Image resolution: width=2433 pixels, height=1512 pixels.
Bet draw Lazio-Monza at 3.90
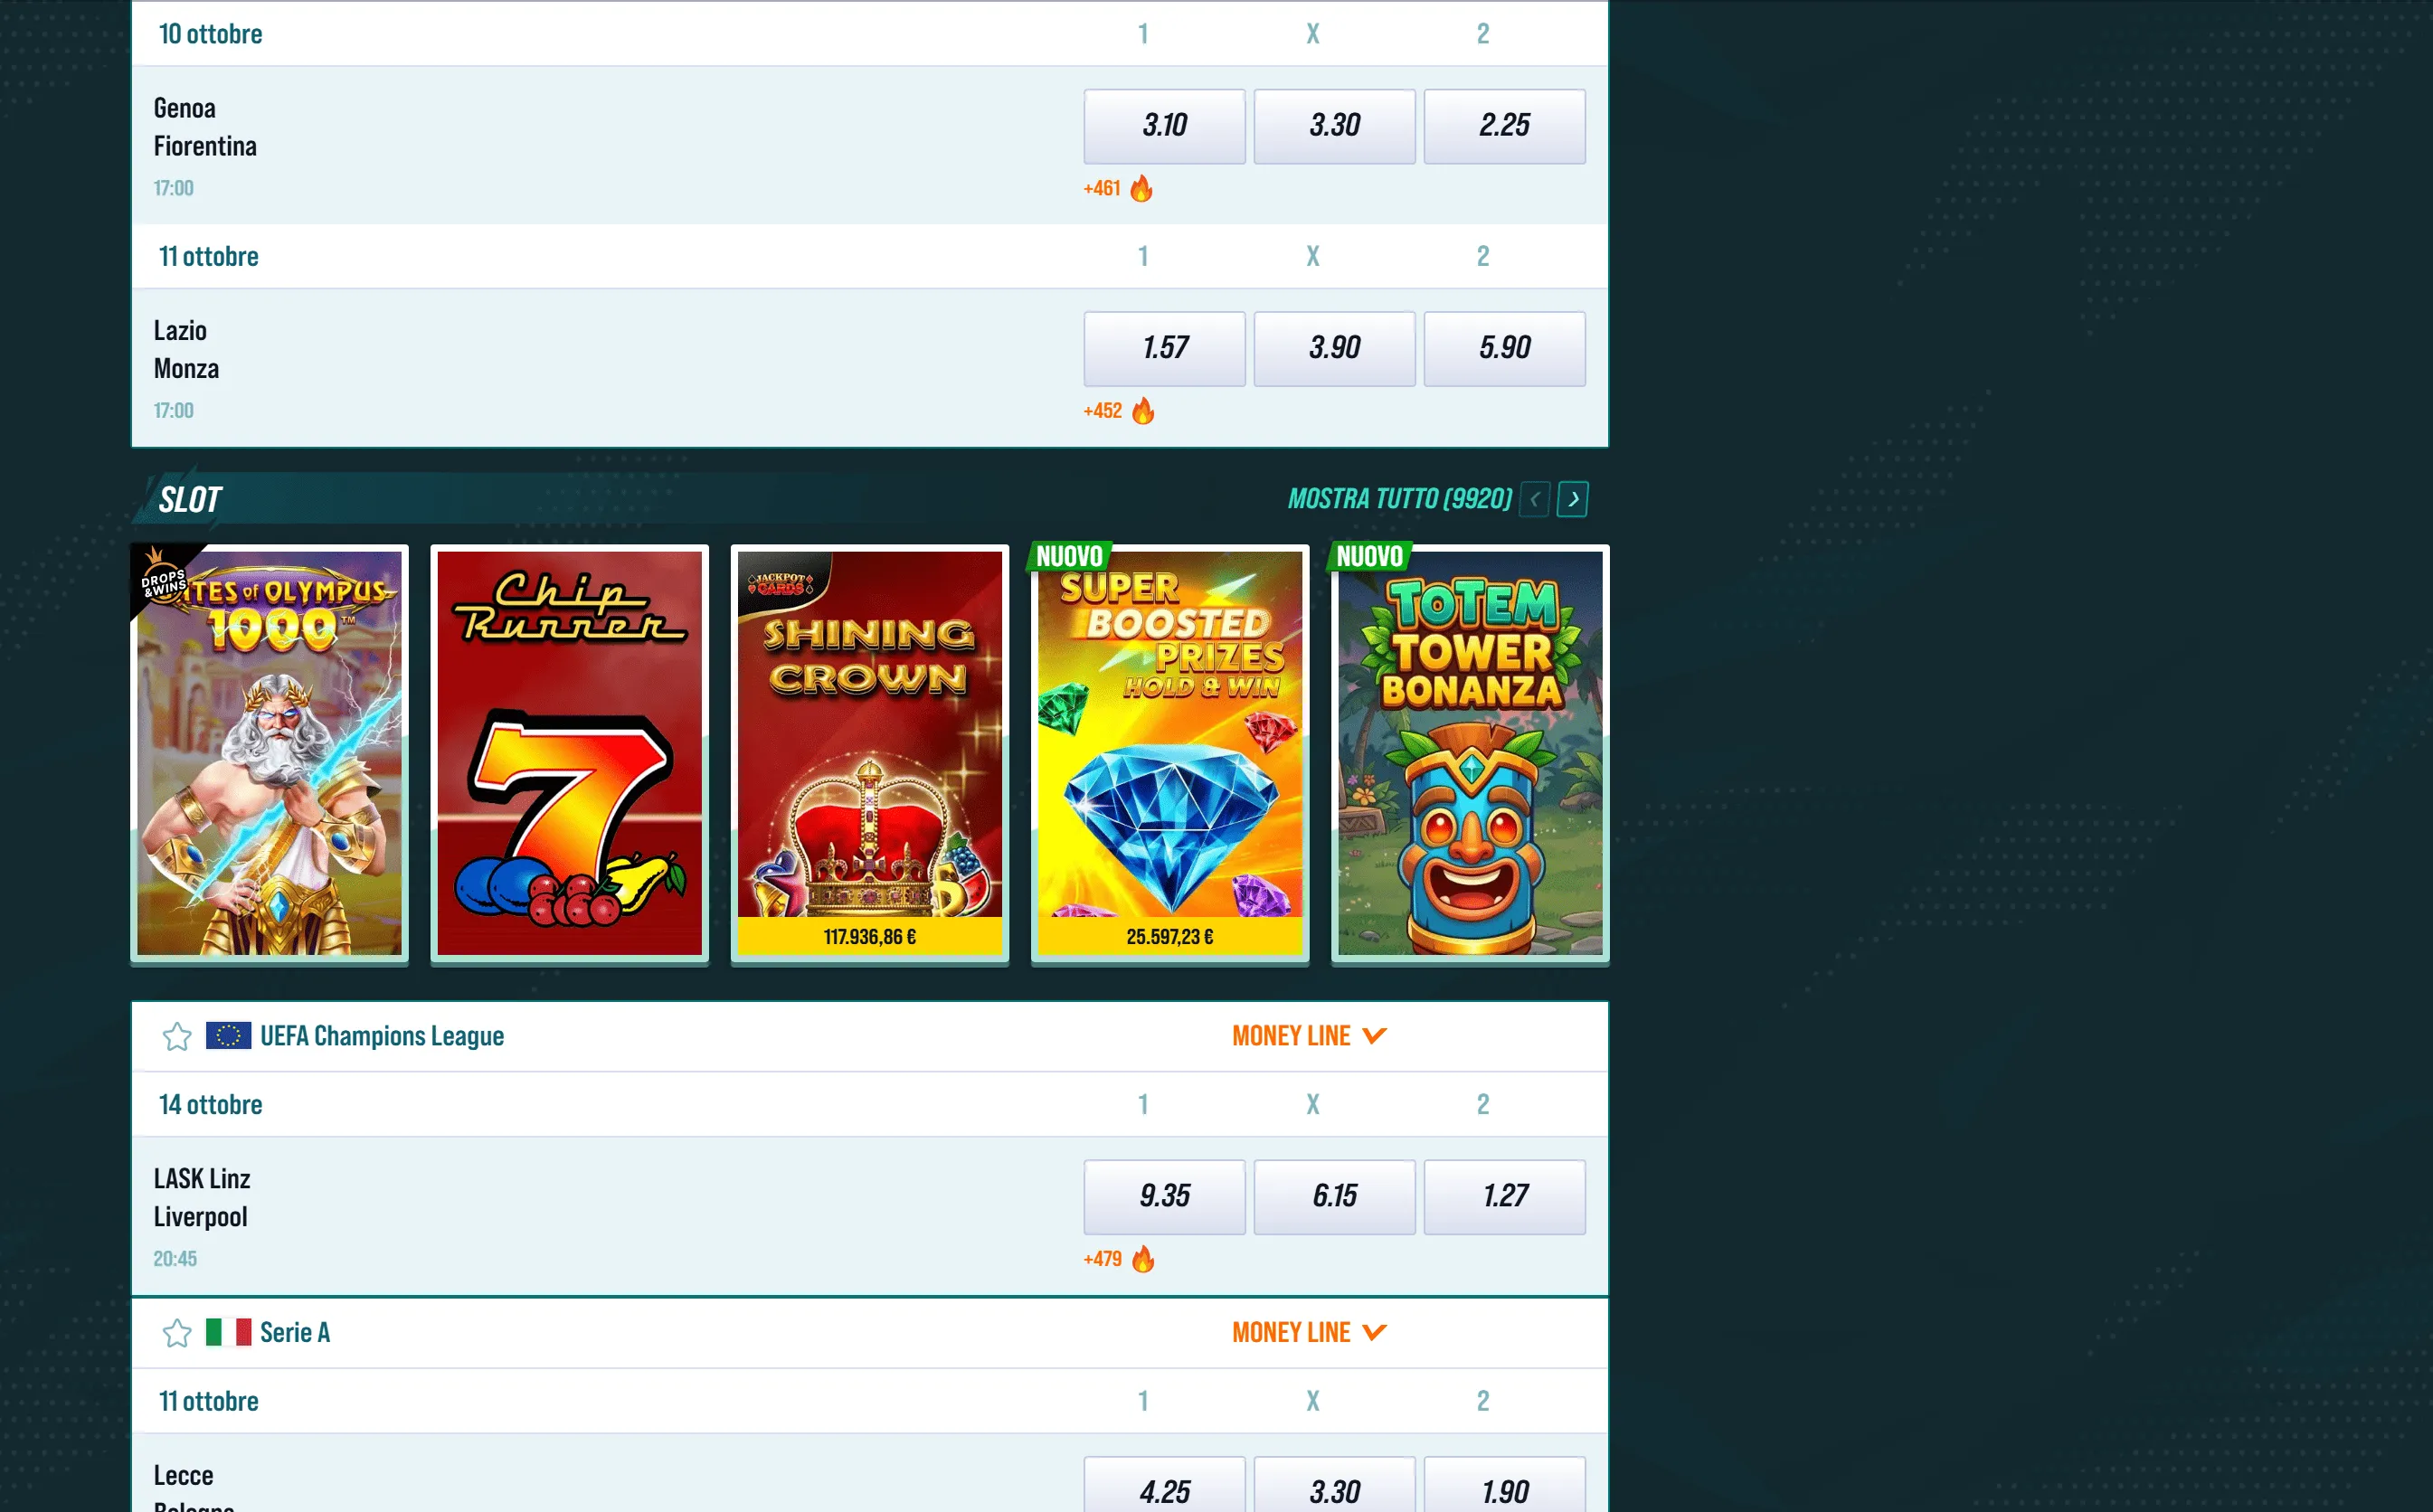pos(1335,349)
